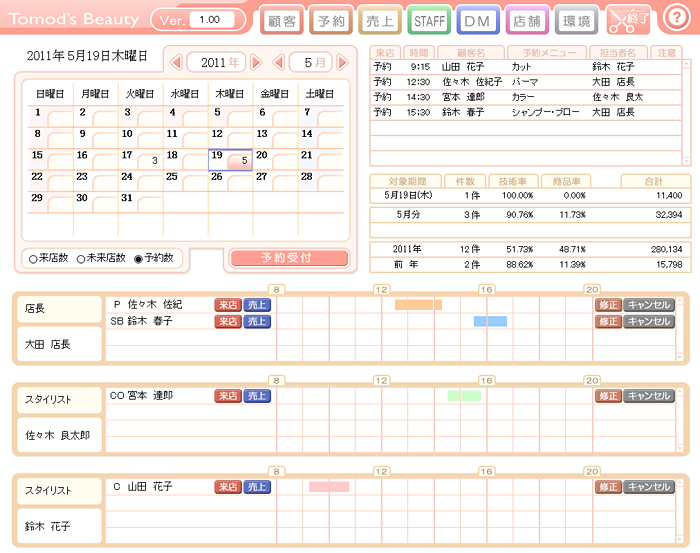
Task: Click the 予約受付 reservation button
Action: point(290,258)
